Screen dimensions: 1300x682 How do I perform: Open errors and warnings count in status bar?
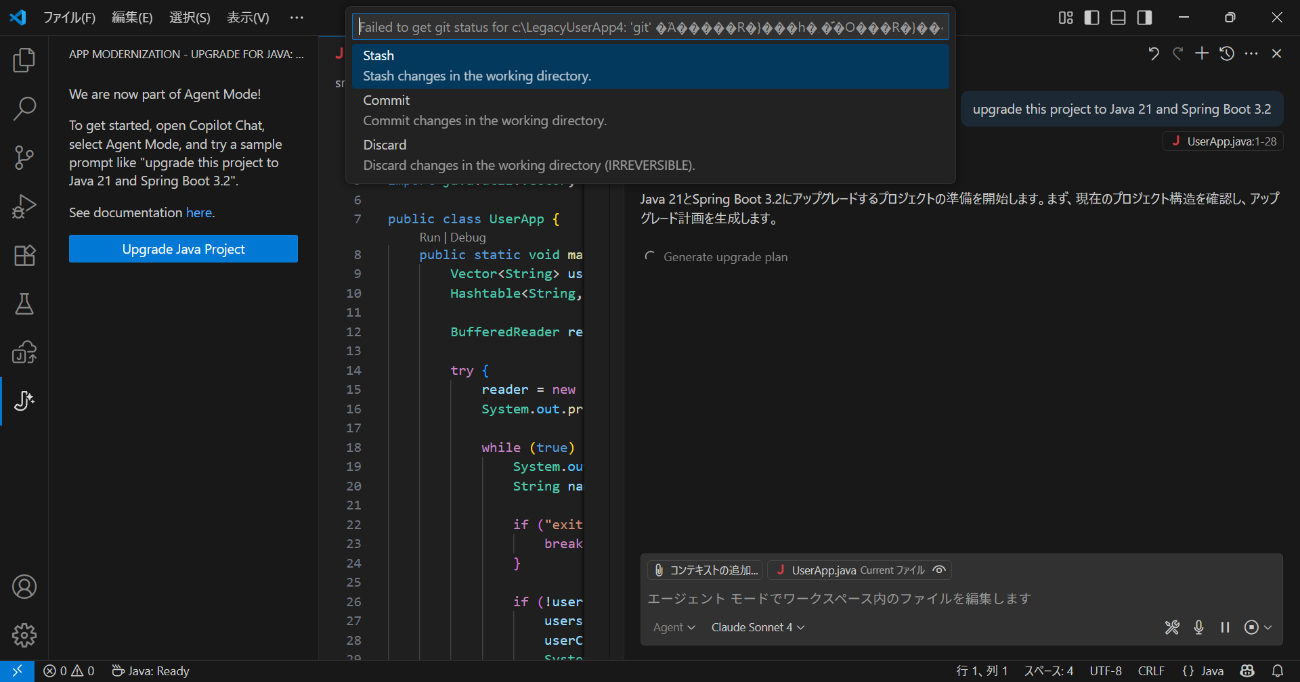(x=69, y=671)
